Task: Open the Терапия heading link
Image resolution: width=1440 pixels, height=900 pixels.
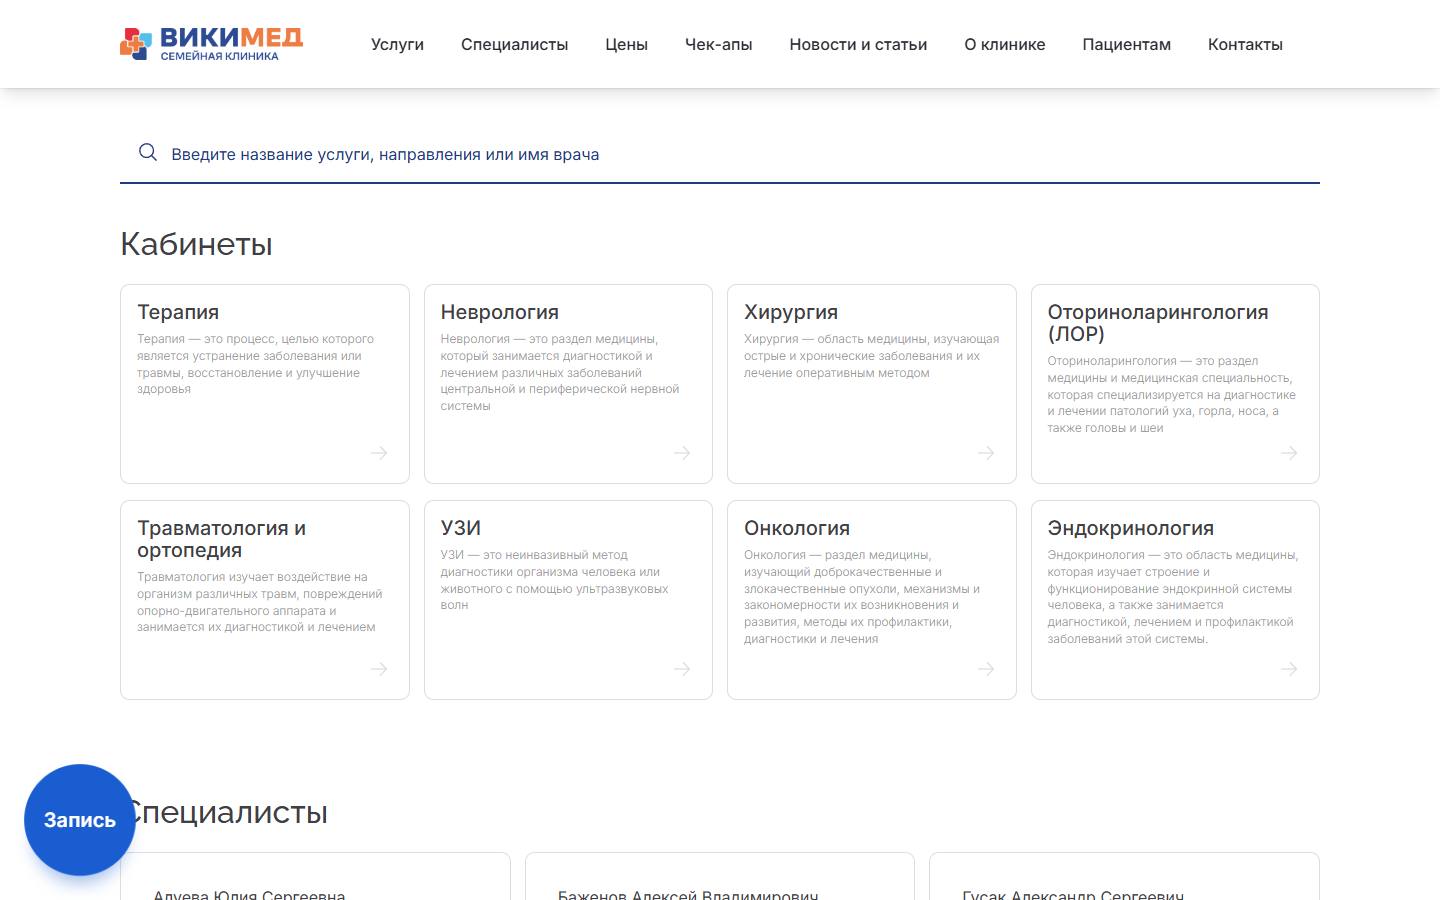Action: tap(178, 312)
